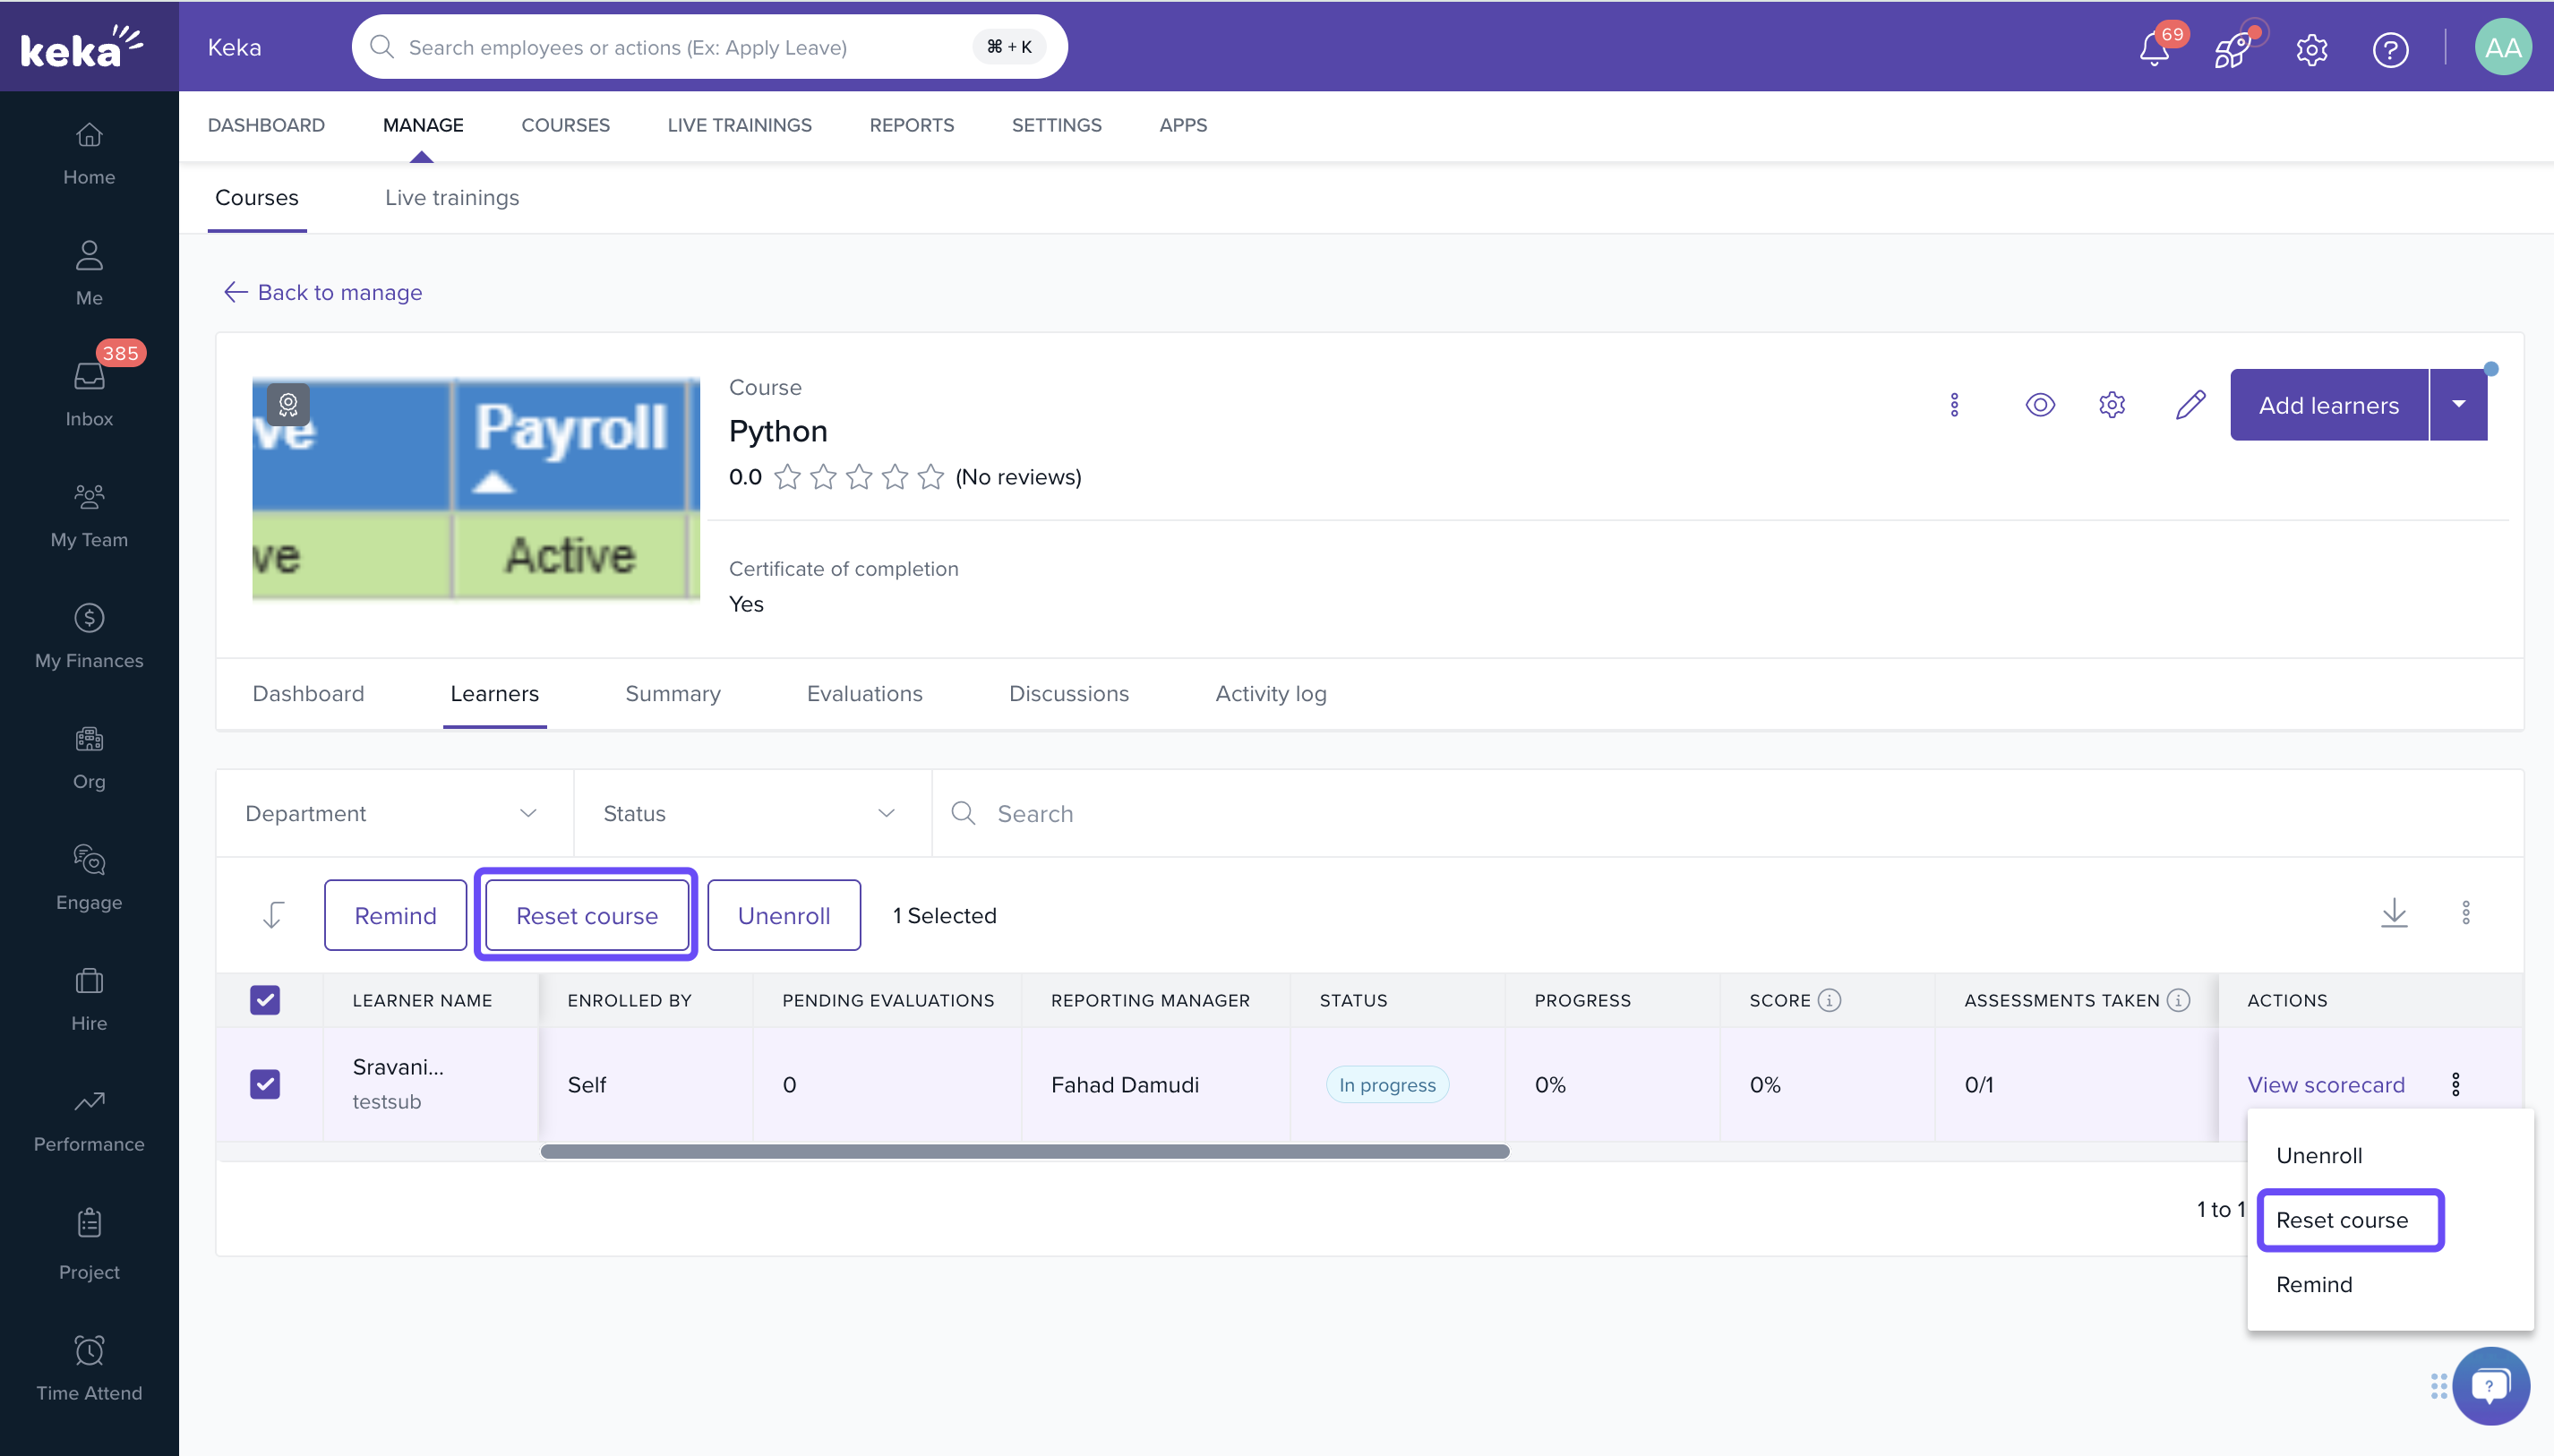Go to My Finances sidebar icon
This screenshot has width=2554, height=1456.
pyautogui.click(x=89, y=634)
